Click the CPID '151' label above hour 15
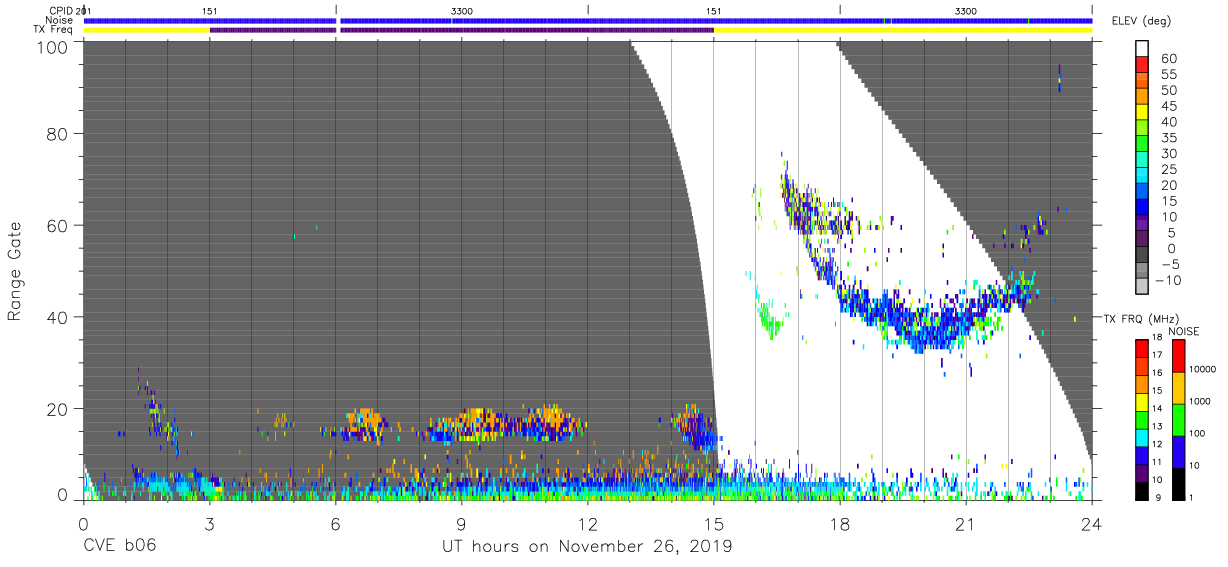The width and height of the screenshot is (1228, 567). pyautogui.click(x=714, y=10)
